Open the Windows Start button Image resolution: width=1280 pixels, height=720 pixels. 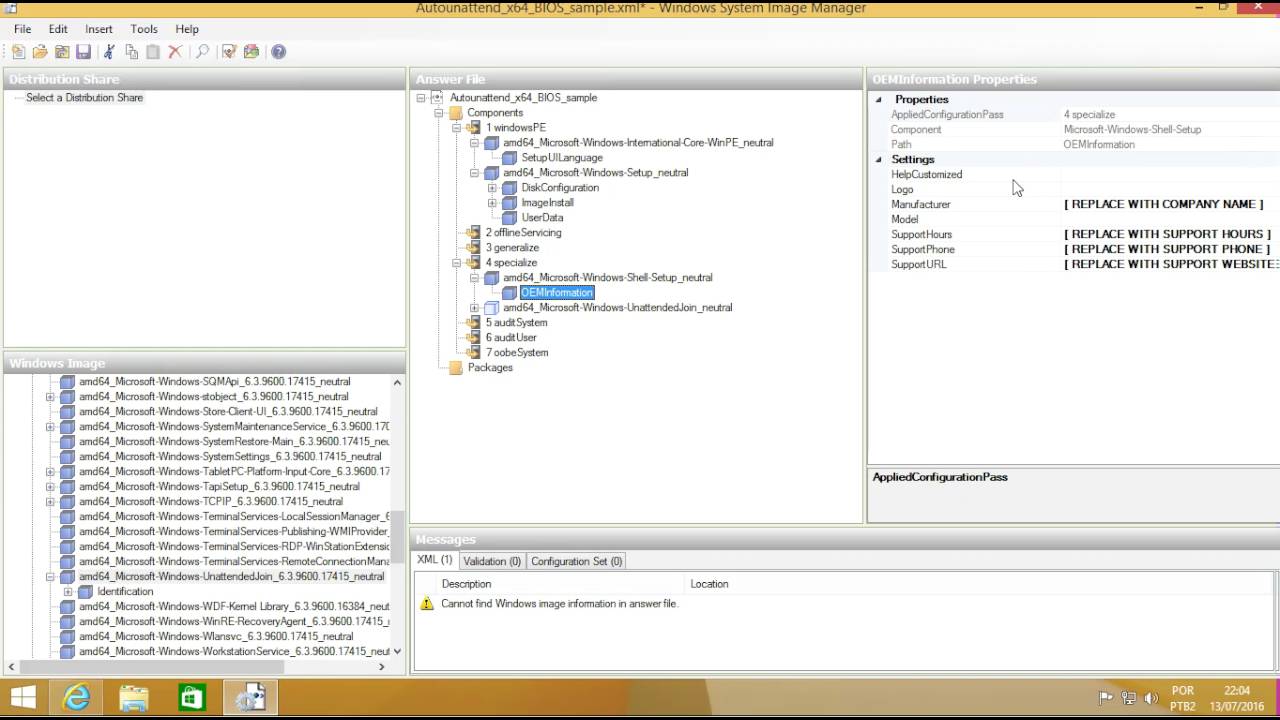pyautogui.click(x=22, y=697)
